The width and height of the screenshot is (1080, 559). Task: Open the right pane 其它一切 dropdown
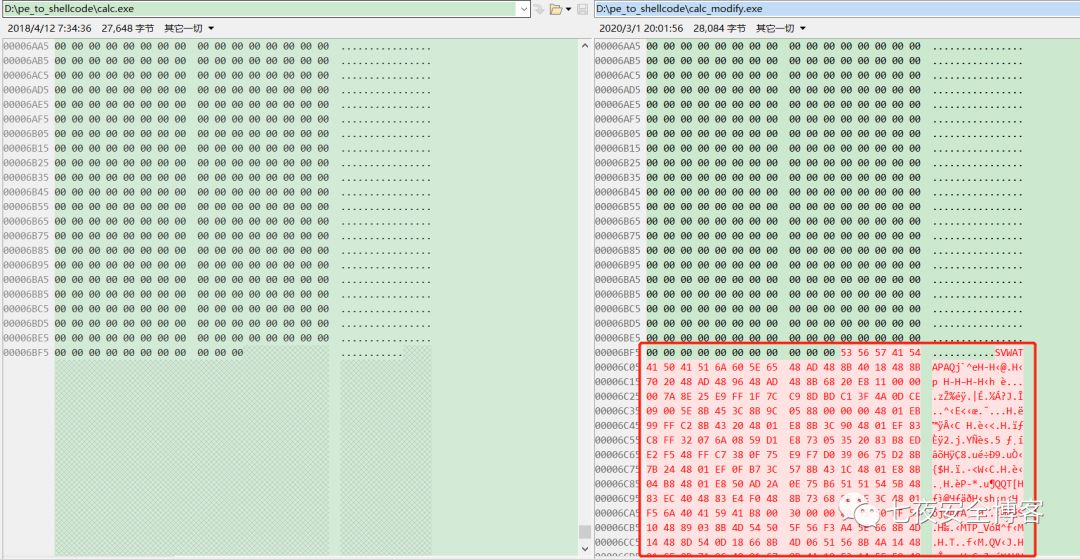[x=781, y=28]
